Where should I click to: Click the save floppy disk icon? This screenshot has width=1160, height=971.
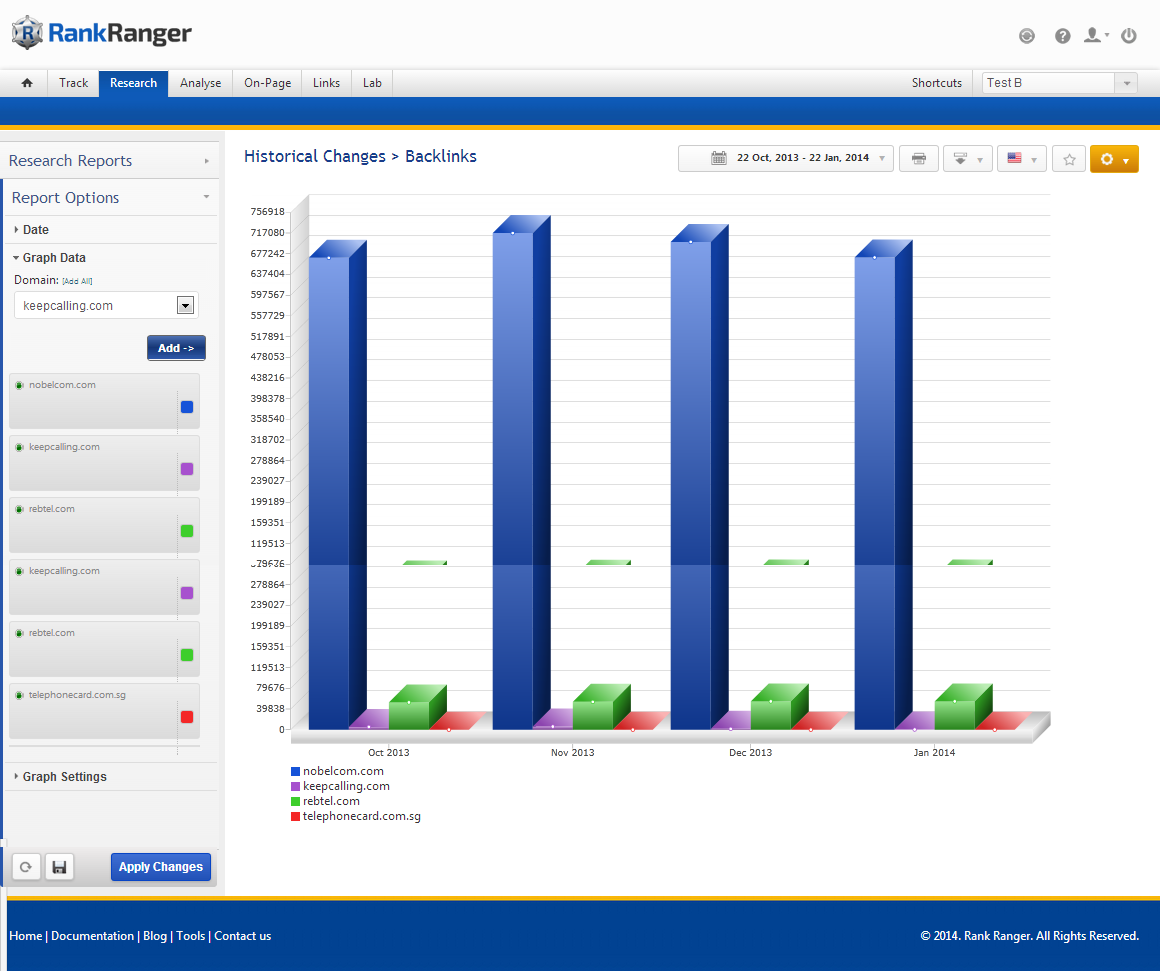coord(59,867)
